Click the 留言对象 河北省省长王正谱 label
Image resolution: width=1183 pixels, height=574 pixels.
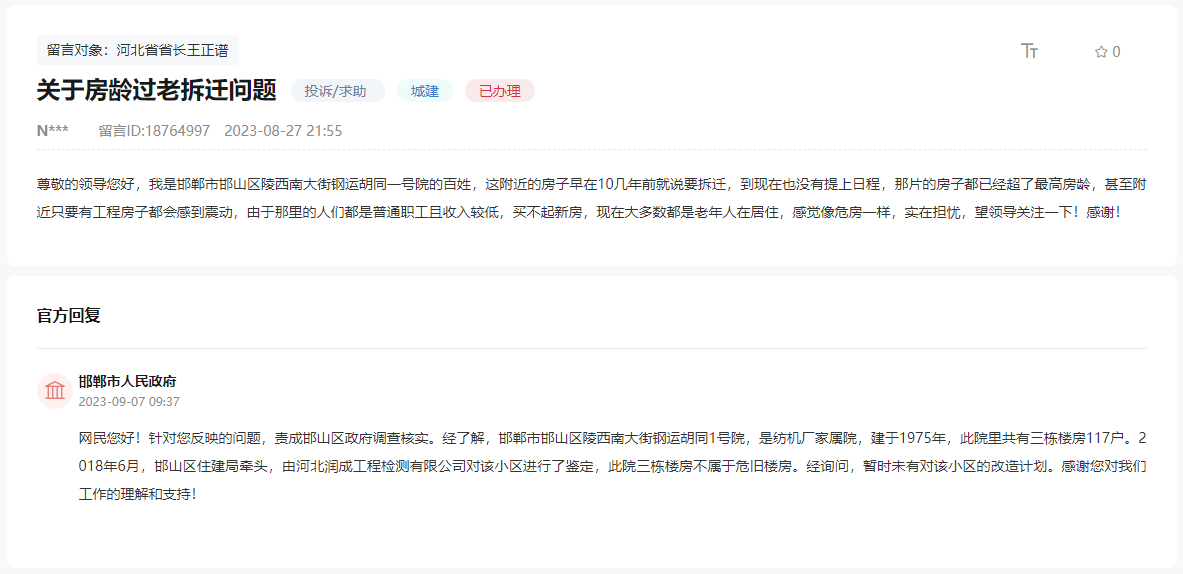(x=138, y=51)
